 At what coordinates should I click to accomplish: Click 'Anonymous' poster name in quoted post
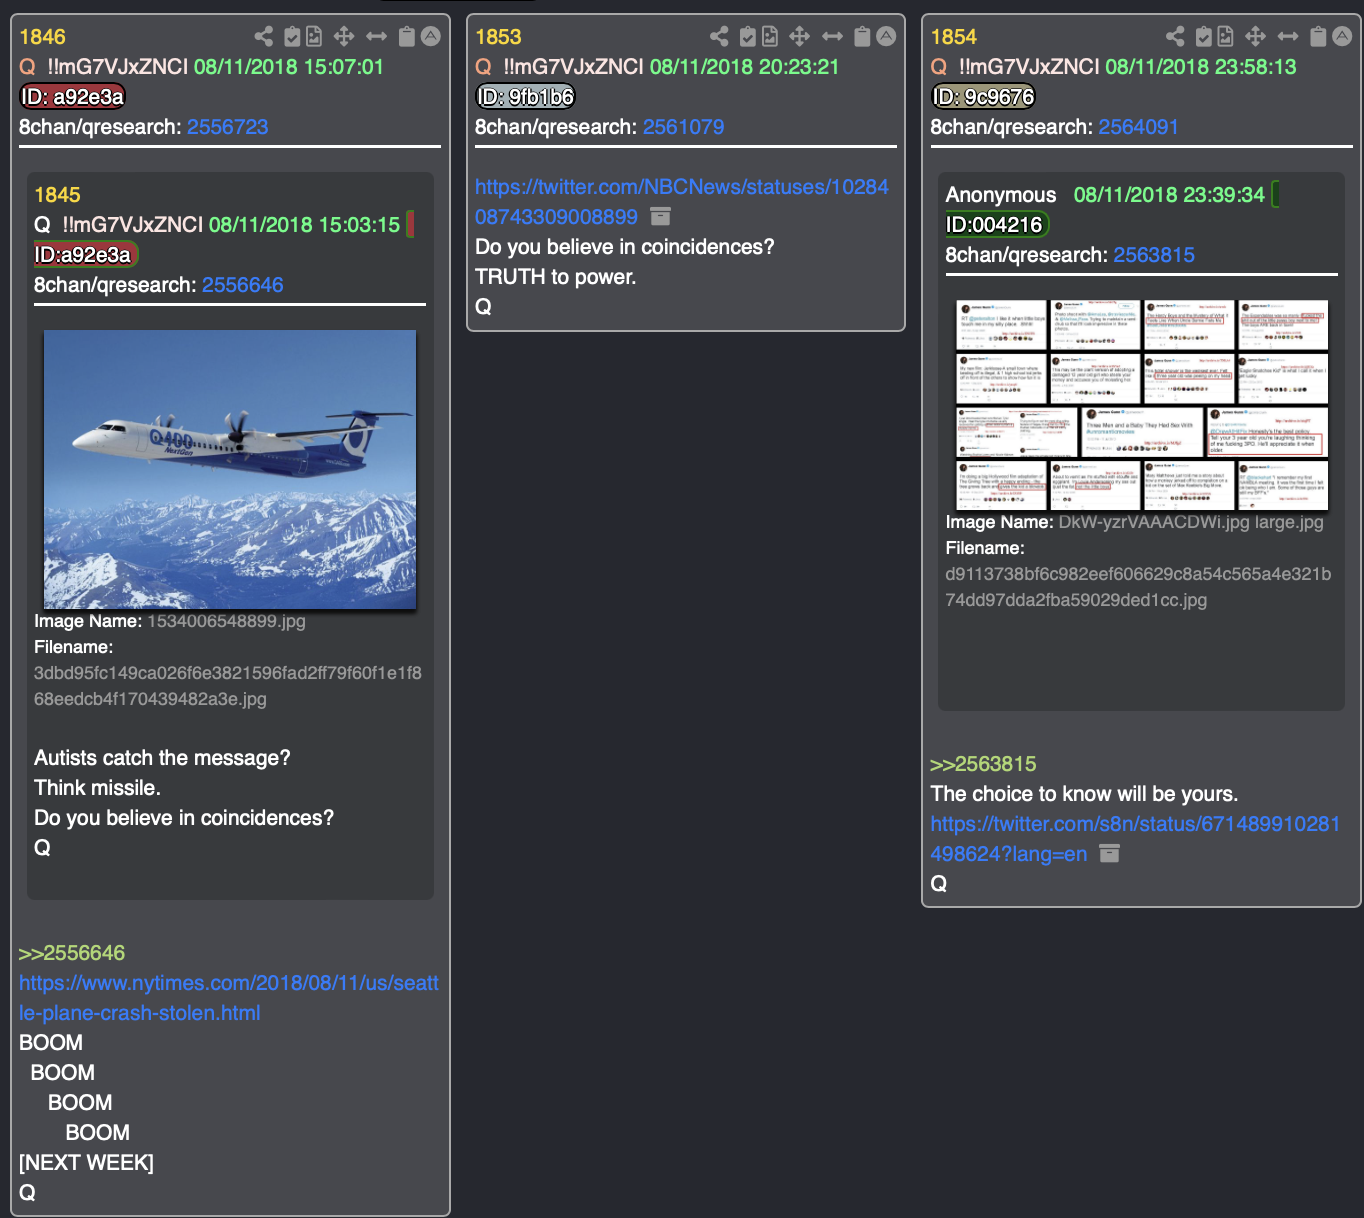[1001, 195]
